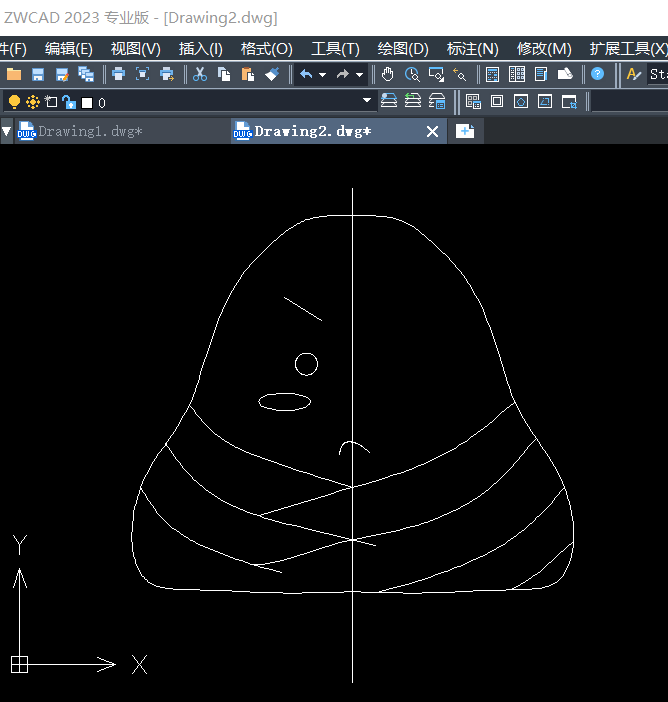Cut selection with scissors icon
668x702 pixels.
pos(200,74)
